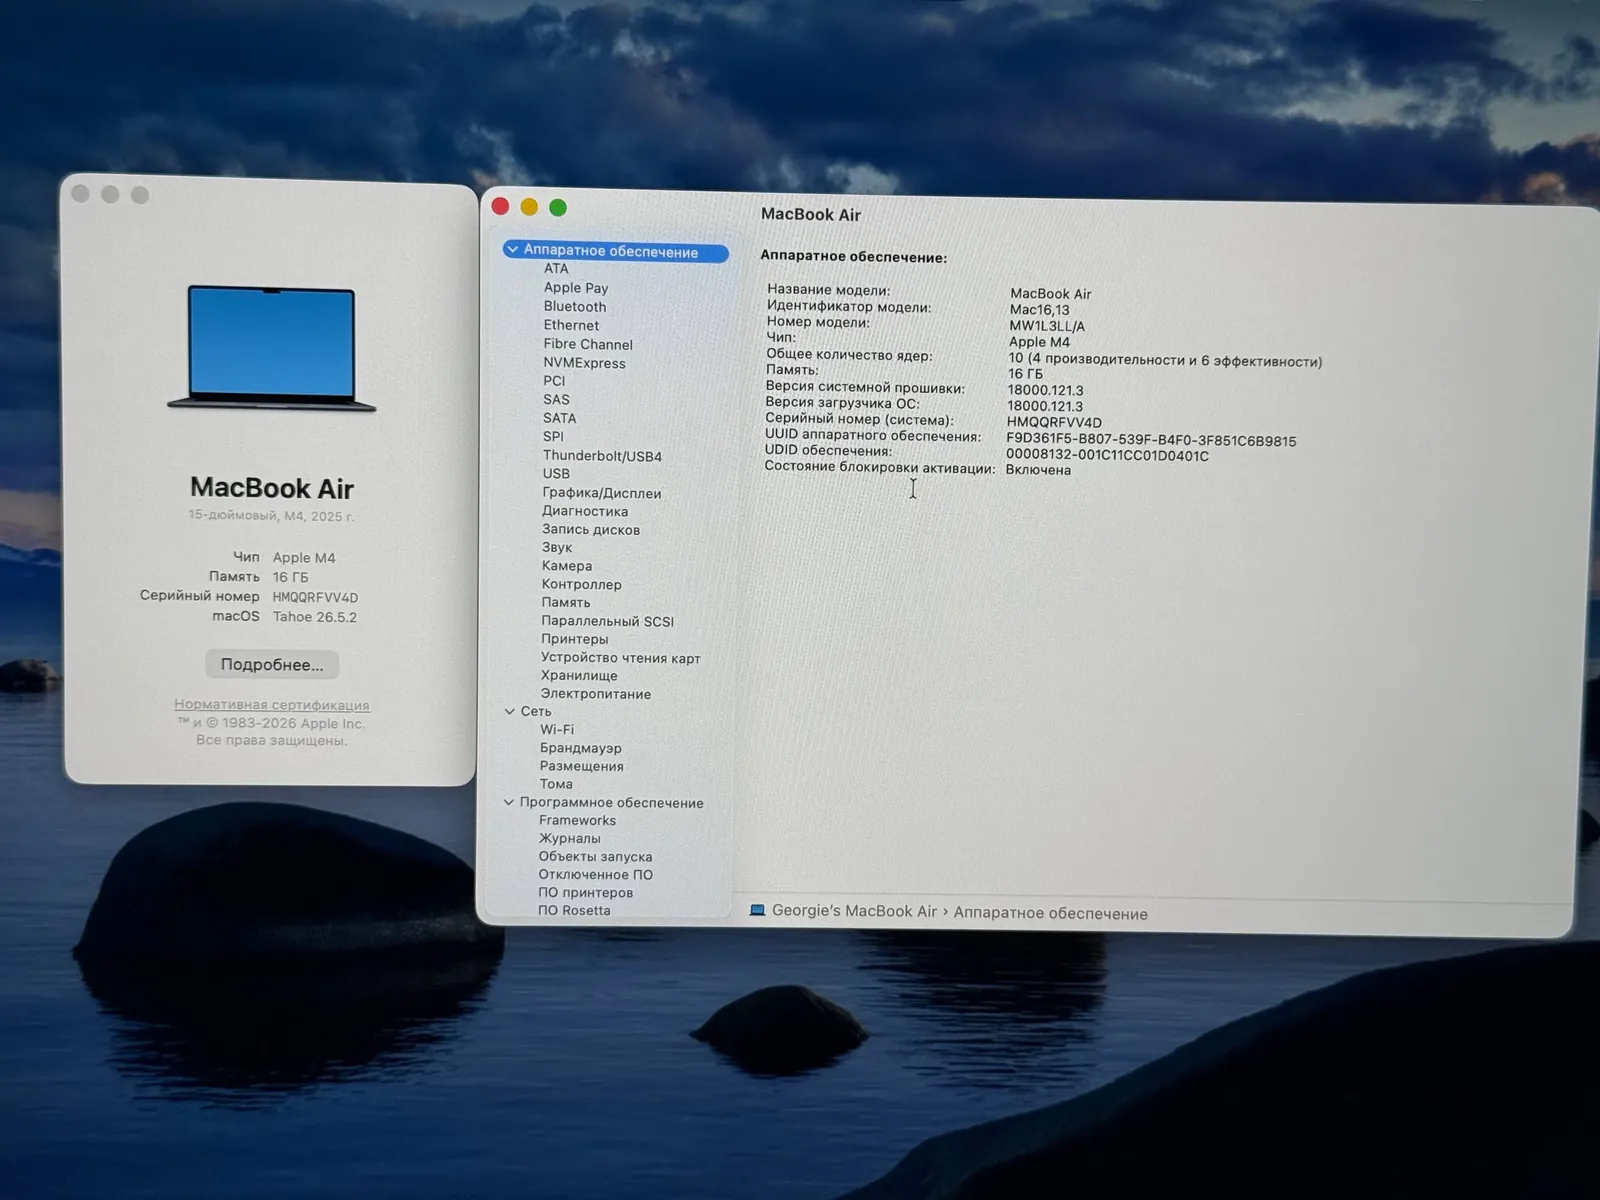Open Frameworks in the sidebar
The width and height of the screenshot is (1600, 1200).
577,821
